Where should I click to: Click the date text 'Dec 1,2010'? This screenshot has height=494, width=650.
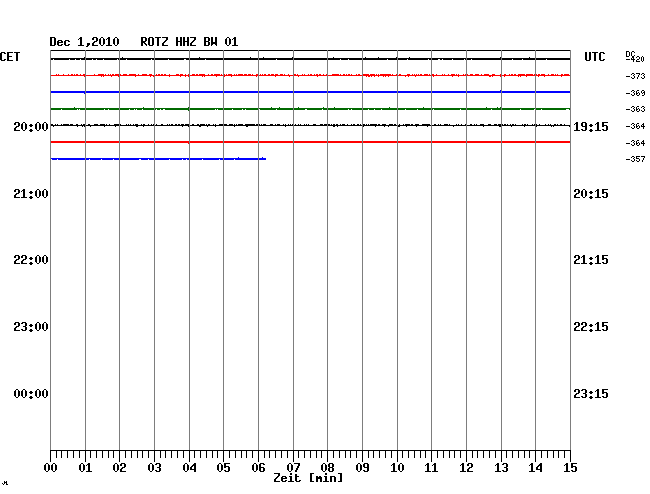coord(84,42)
